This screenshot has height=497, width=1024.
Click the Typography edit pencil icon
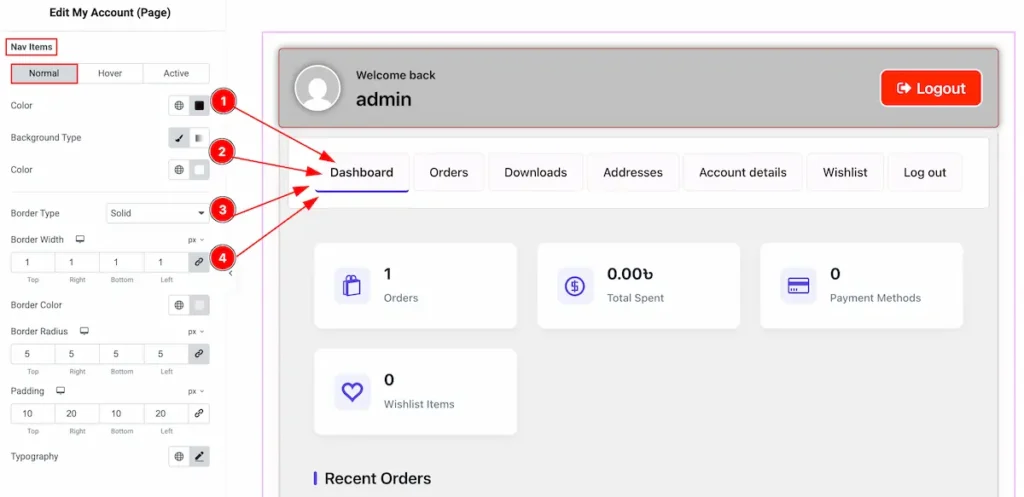coord(199,457)
